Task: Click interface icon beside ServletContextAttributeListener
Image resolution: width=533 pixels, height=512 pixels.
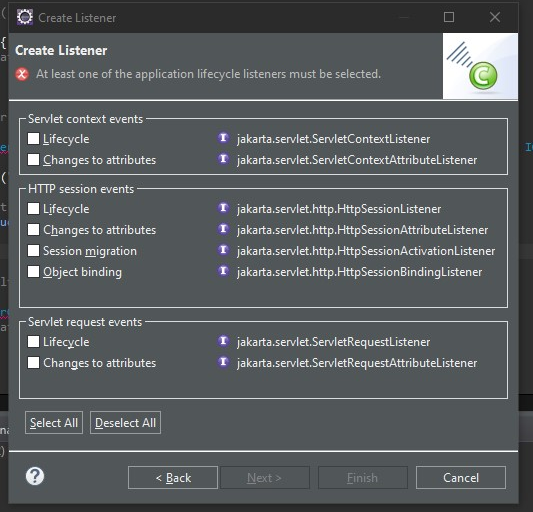Action: [x=223, y=159]
